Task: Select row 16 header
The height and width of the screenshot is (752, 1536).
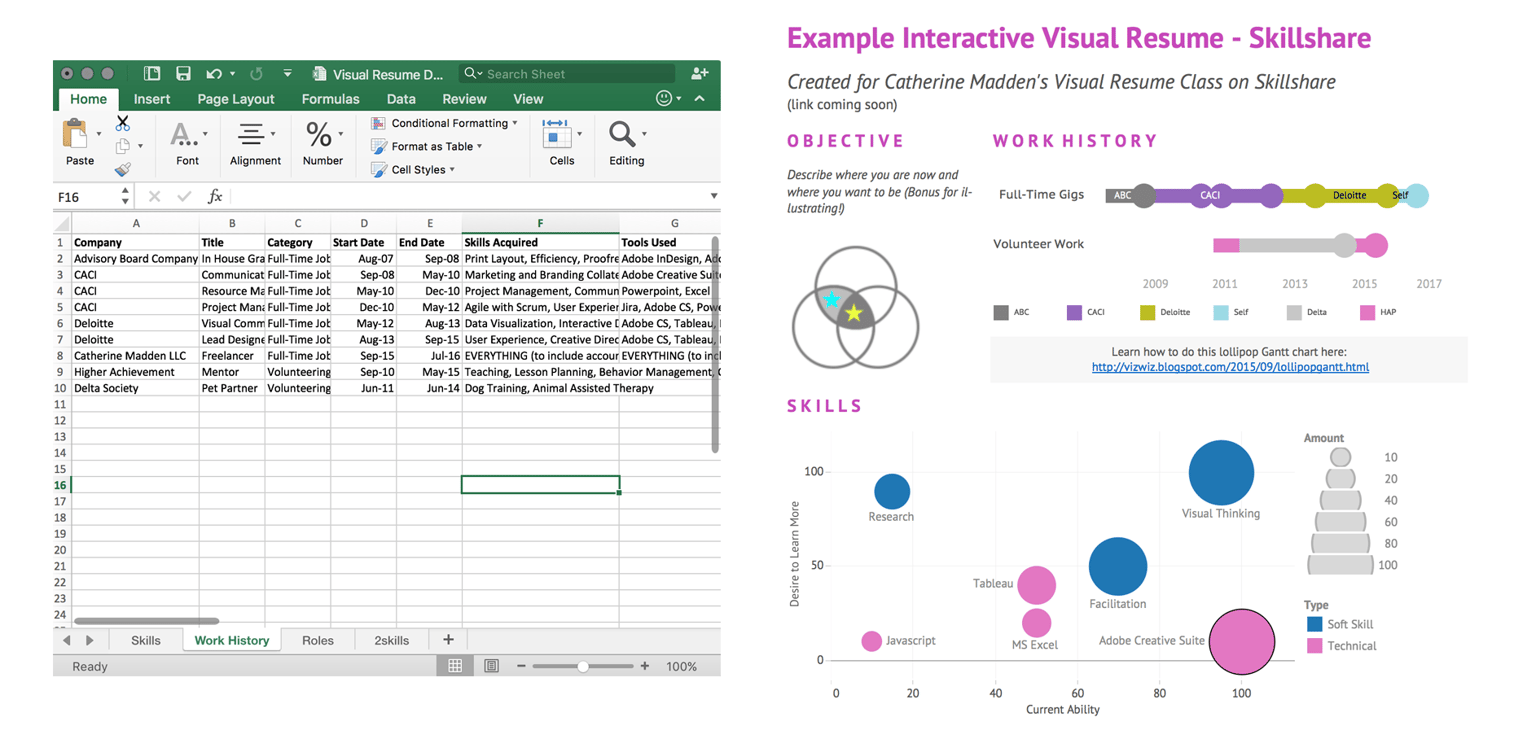Action: pyautogui.click(x=61, y=485)
